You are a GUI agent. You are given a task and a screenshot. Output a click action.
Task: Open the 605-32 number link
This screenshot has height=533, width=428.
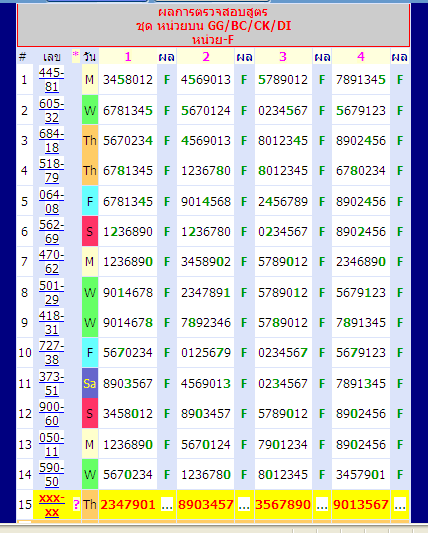[x=51, y=110]
